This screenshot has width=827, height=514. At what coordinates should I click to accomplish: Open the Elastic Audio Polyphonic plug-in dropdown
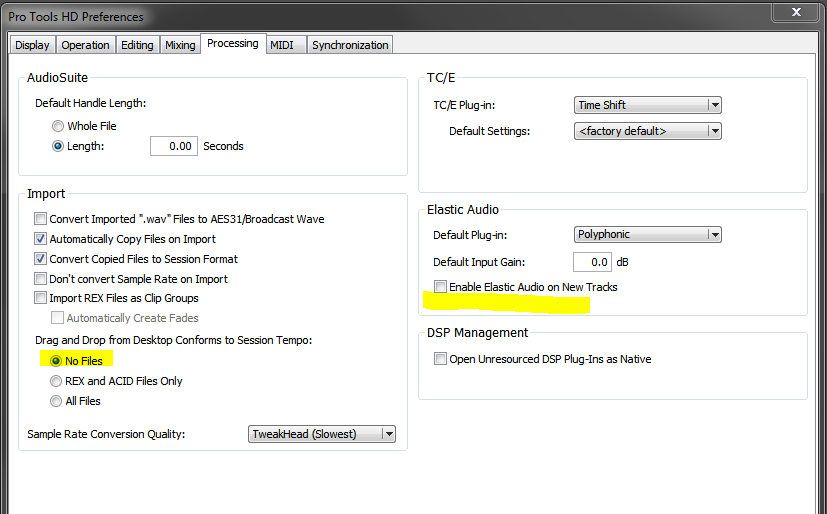(648, 234)
